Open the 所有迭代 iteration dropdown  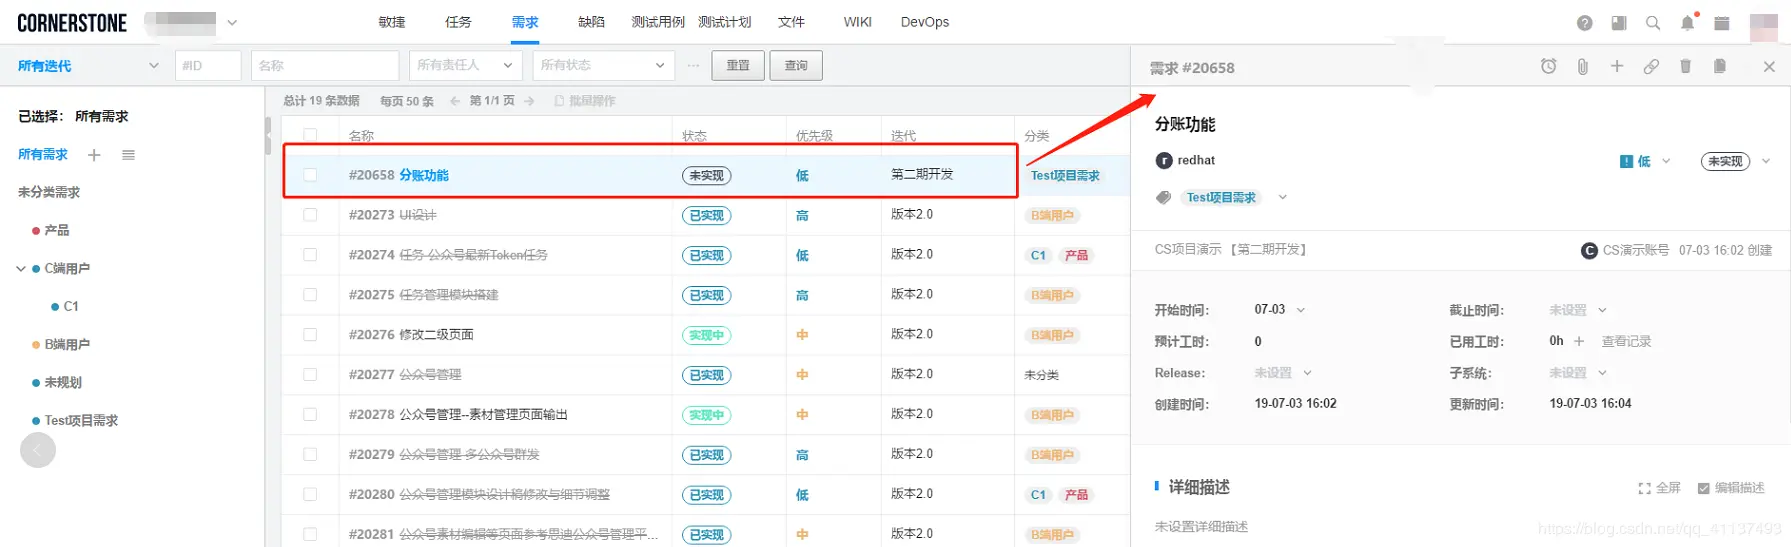88,65
